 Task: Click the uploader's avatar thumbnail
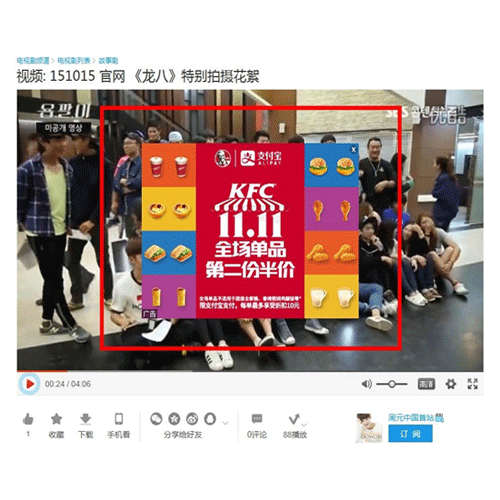point(369,428)
